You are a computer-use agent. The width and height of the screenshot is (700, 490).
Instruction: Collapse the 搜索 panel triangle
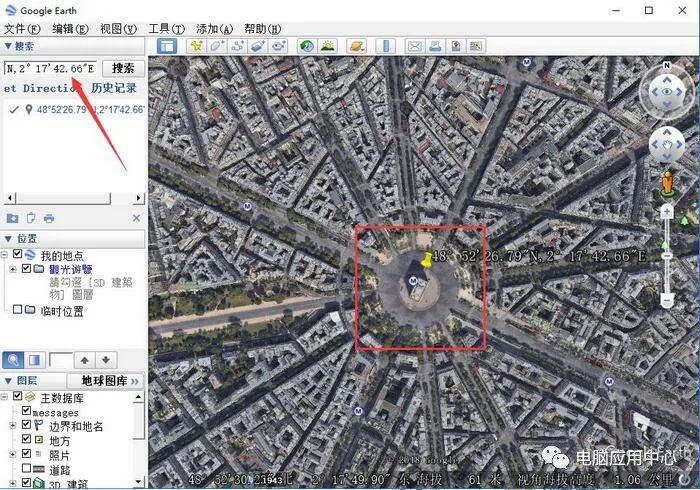click(x=8, y=46)
